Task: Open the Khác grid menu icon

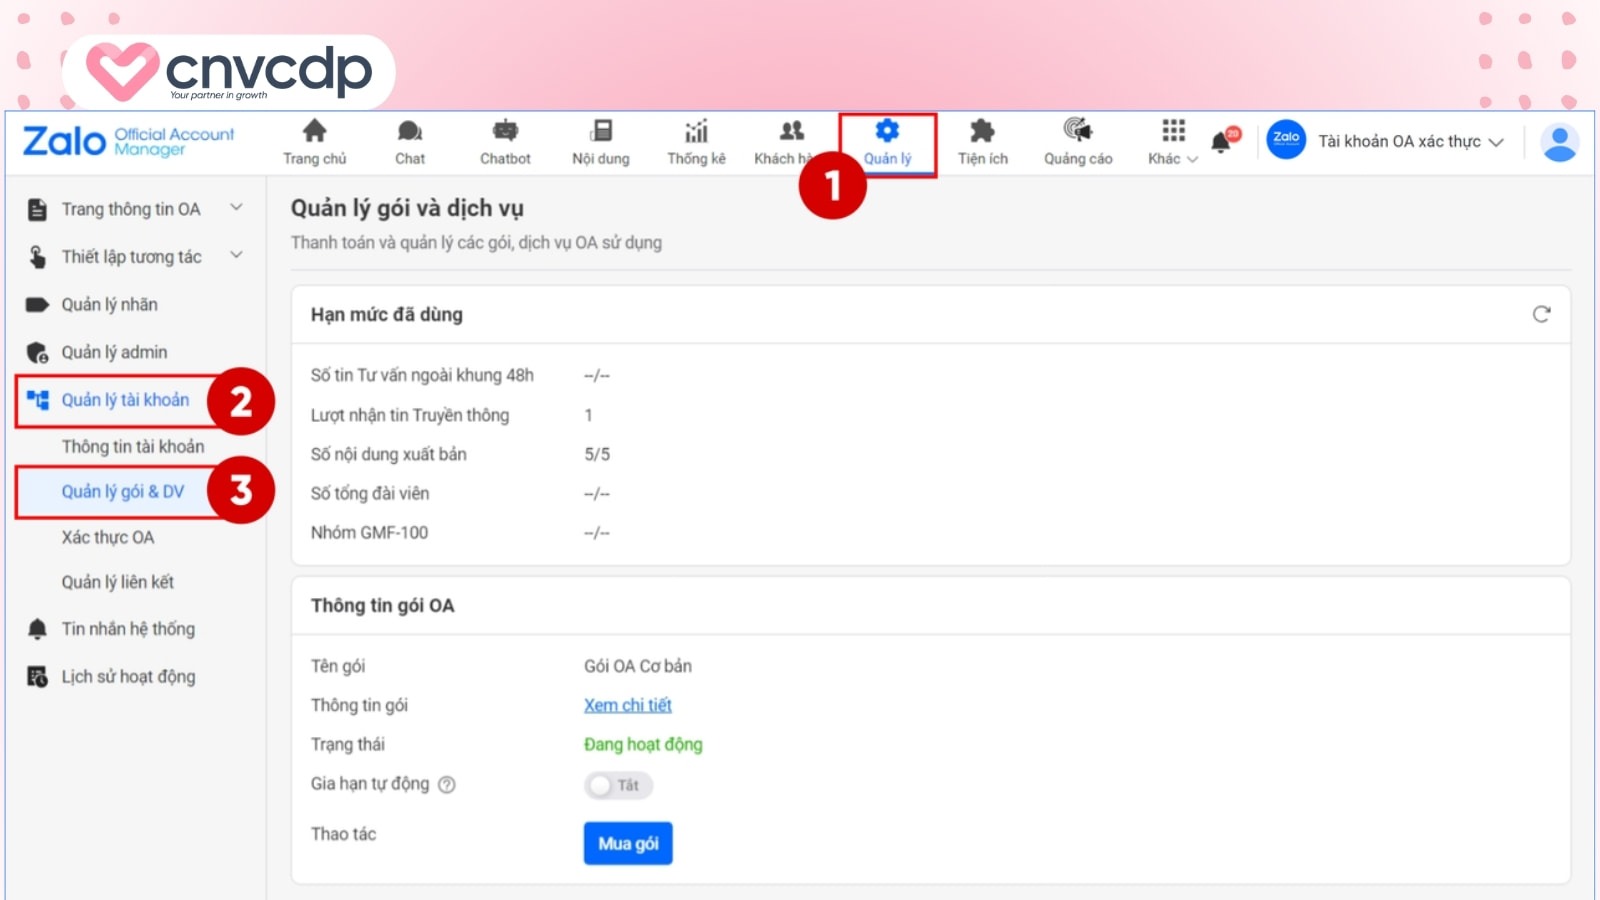Action: [1173, 131]
